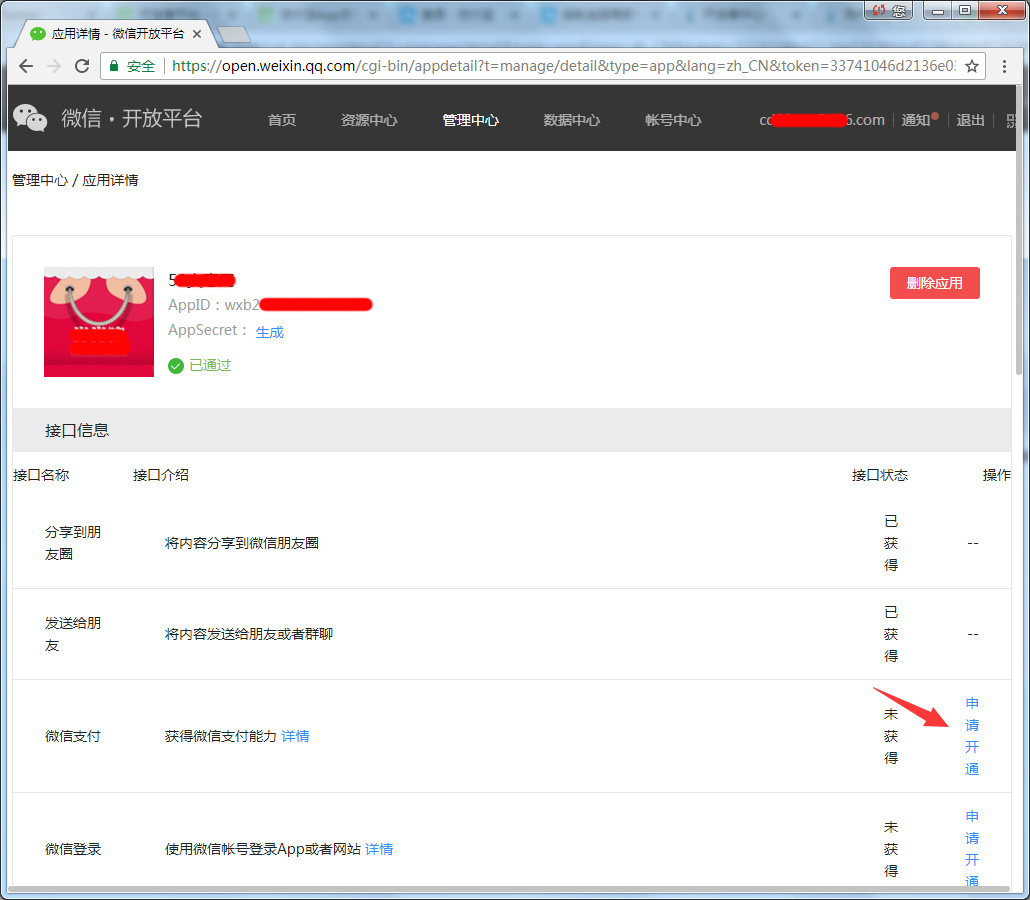Bookmark page with star icon
Image resolution: width=1030 pixels, height=900 pixels.
pos(971,66)
